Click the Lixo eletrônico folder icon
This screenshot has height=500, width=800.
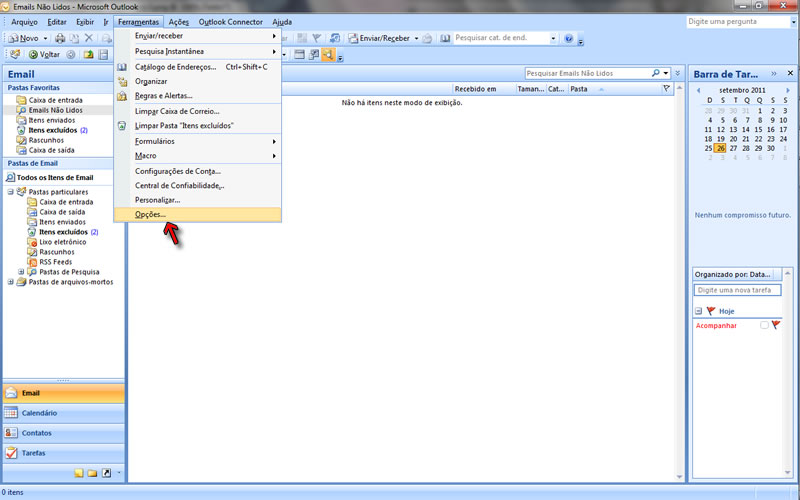(32, 242)
